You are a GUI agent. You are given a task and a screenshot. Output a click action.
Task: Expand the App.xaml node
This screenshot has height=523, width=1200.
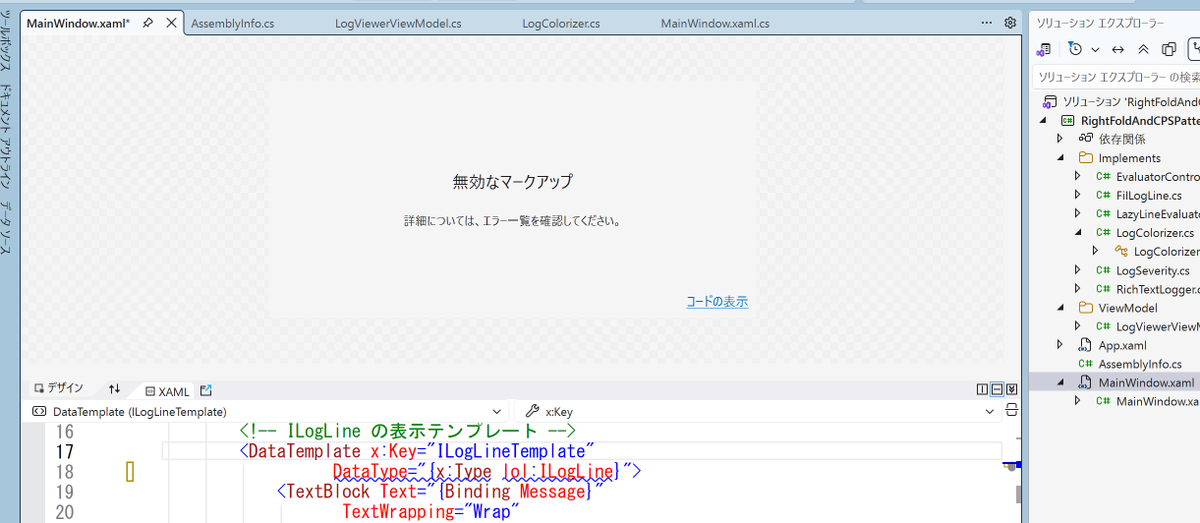click(x=1060, y=345)
